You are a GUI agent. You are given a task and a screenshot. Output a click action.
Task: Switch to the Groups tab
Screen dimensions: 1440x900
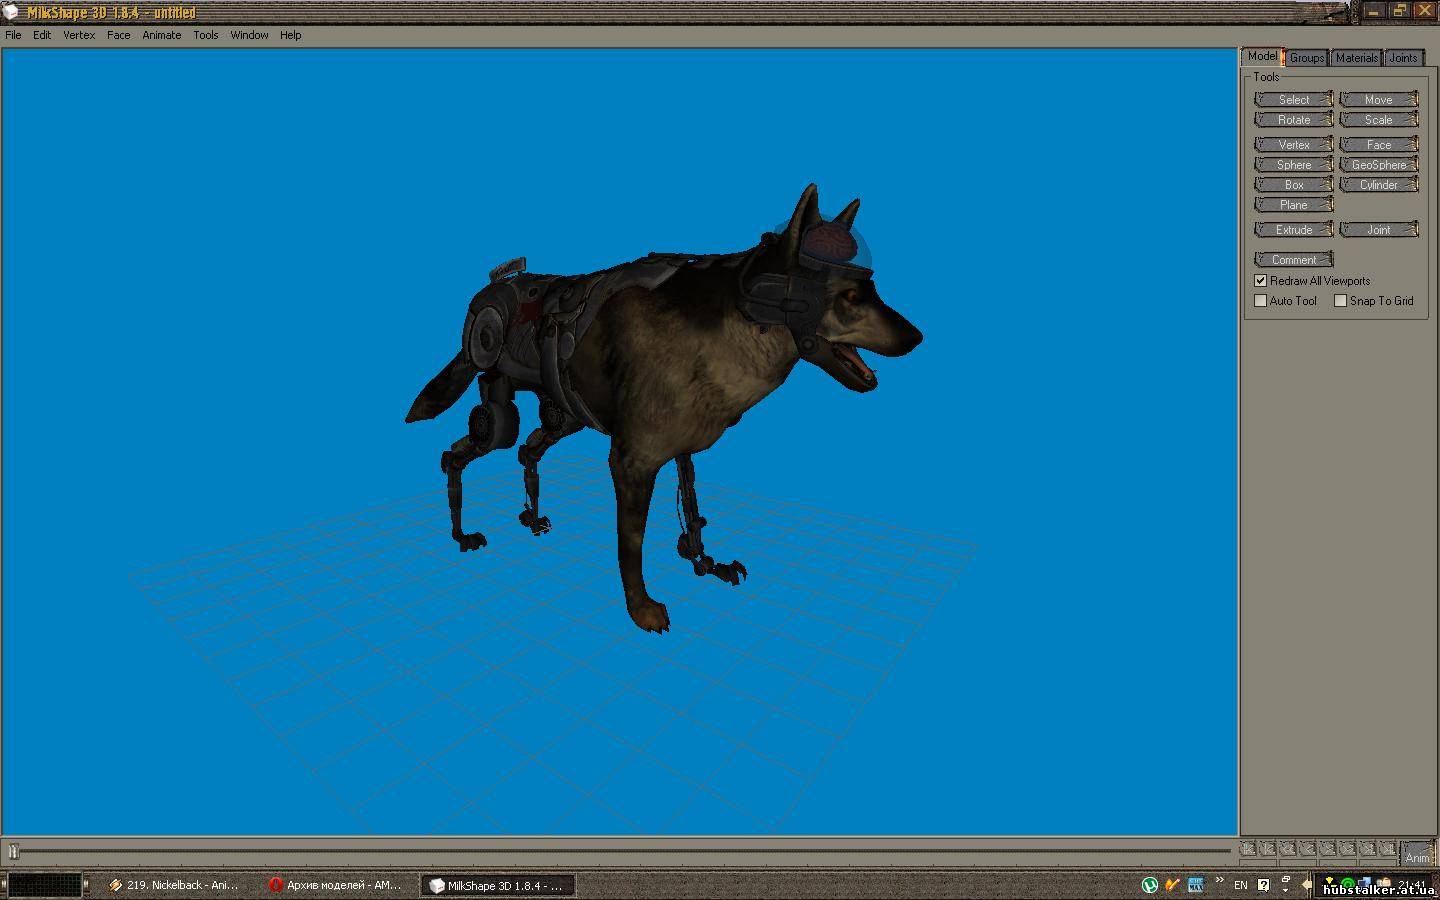[1307, 58]
